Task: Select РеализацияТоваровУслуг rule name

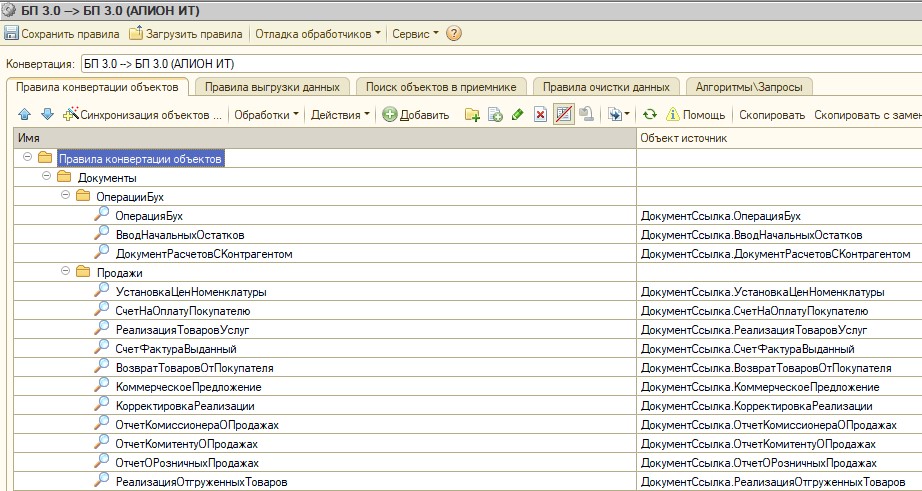Action: coord(182,330)
